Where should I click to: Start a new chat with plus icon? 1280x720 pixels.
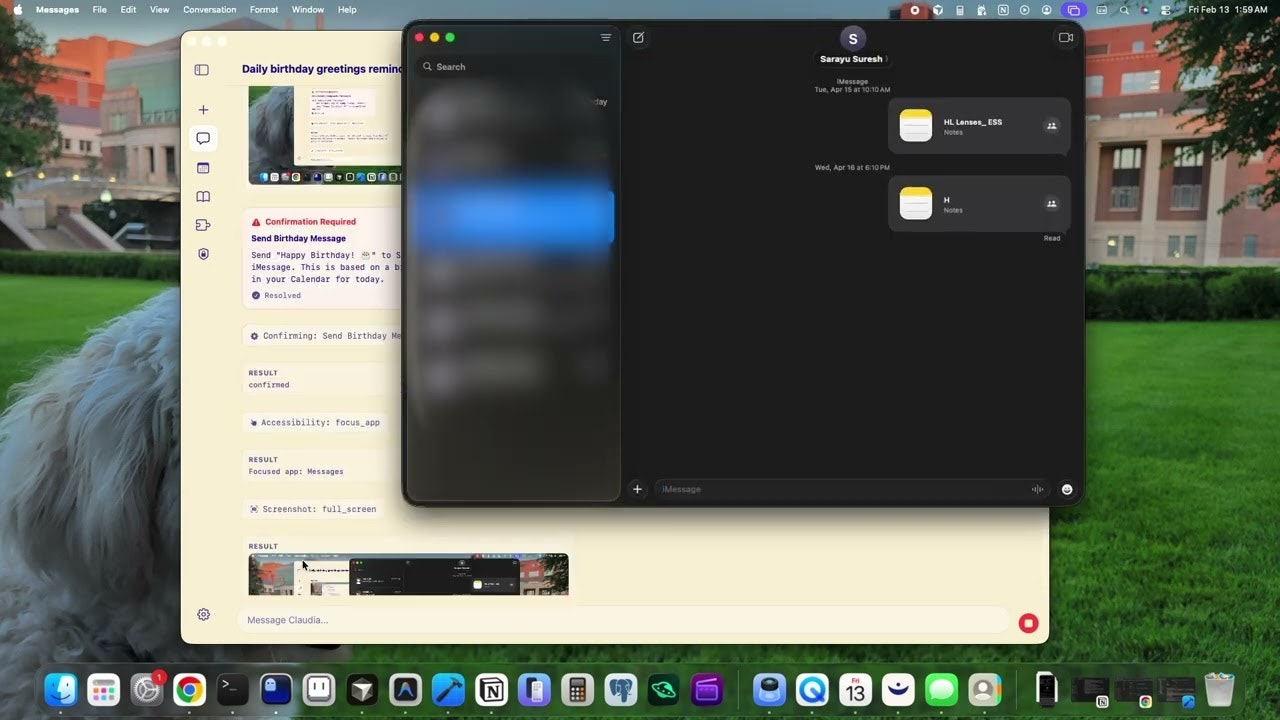click(x=203, y=110)
